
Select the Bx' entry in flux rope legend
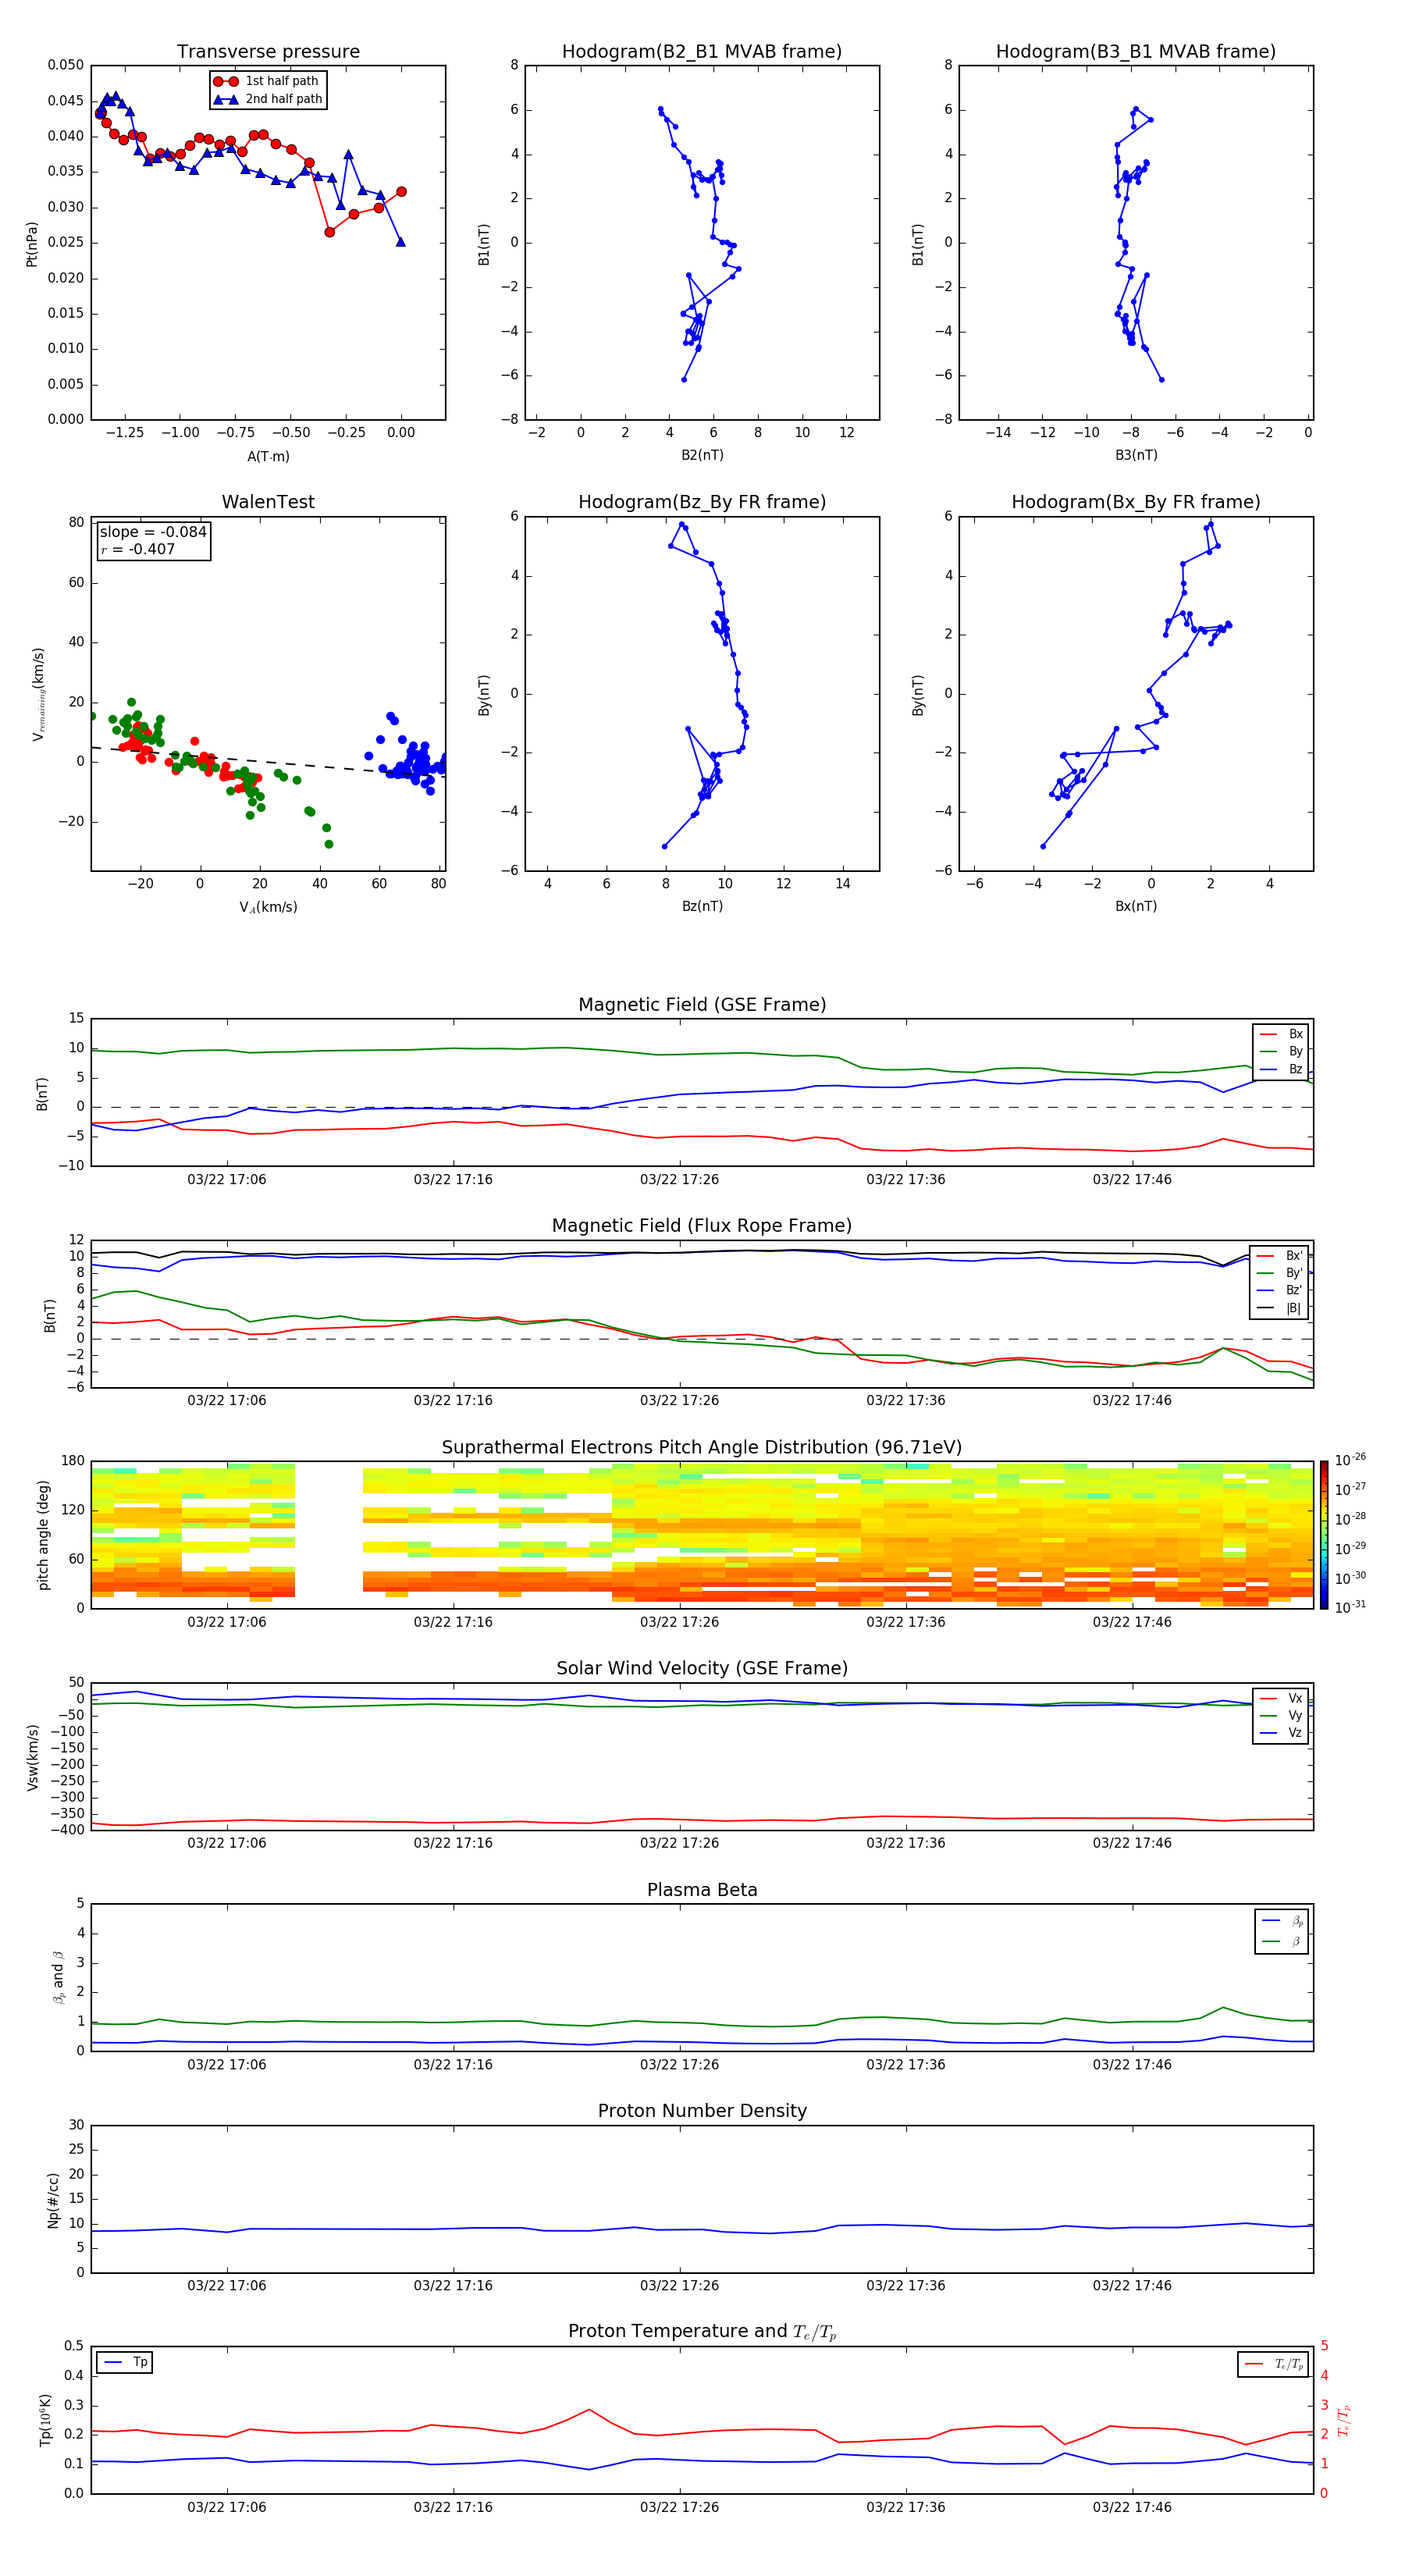[1280, 1256]
